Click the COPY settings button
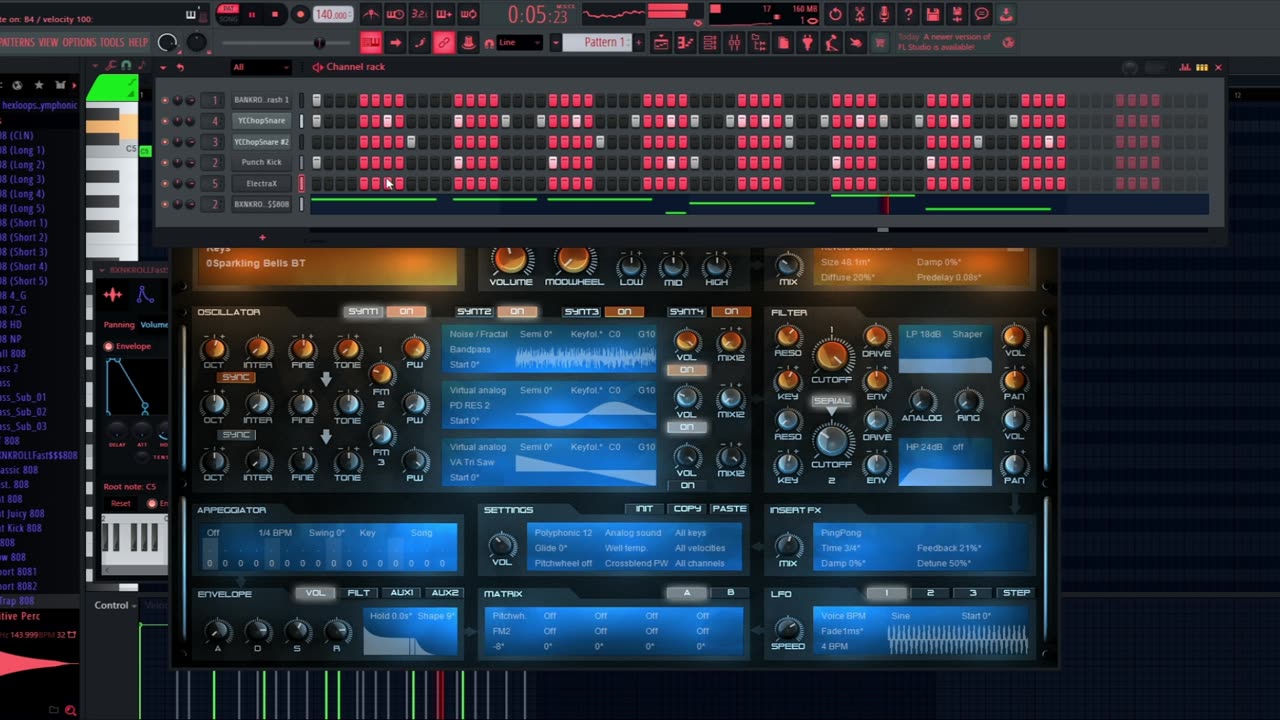Screen dimensions: 1280x720 (687, 509)
